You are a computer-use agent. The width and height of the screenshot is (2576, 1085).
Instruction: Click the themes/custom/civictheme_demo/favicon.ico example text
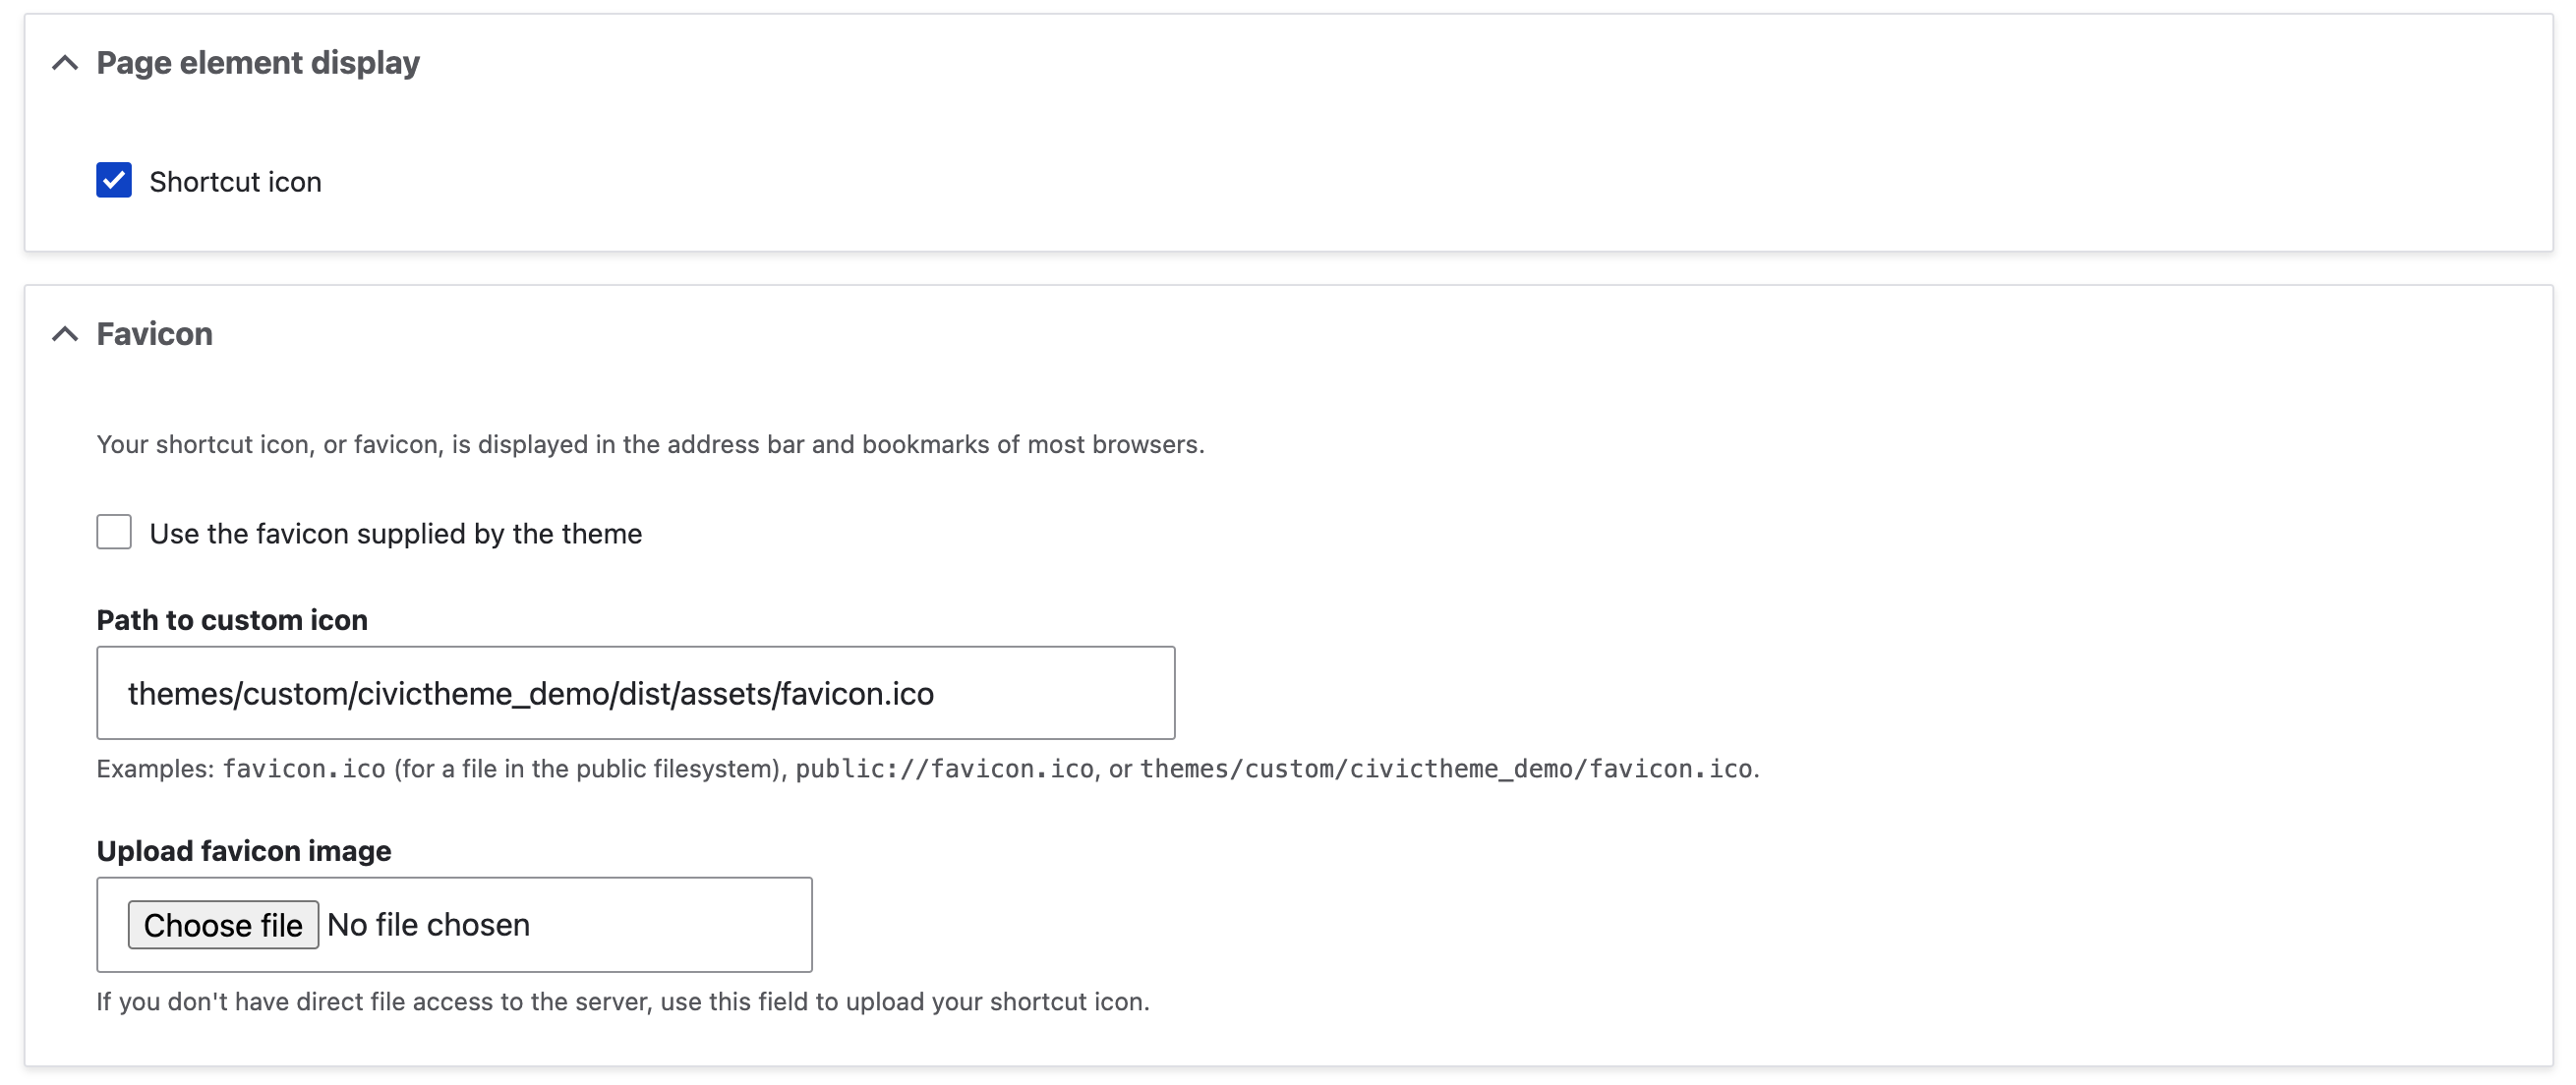click(x=1445, y=769)
